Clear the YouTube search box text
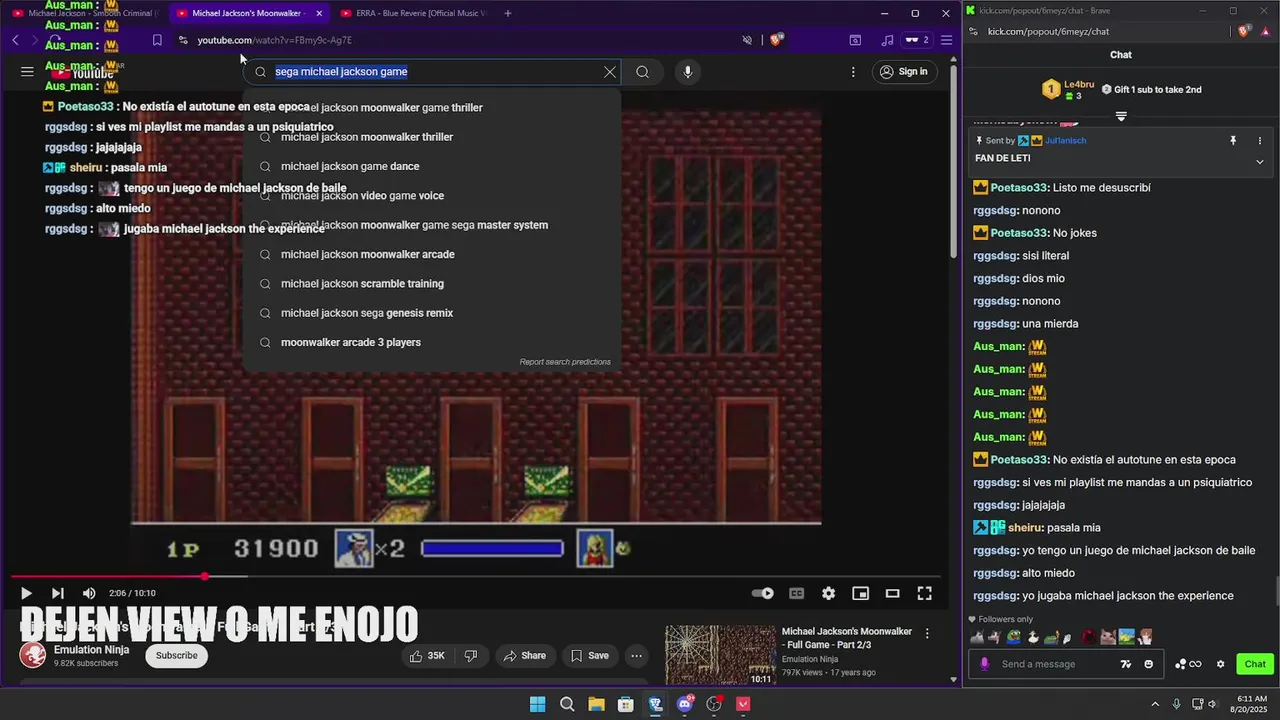The height and width of the screenshot is (720, 1280). (x=610, y=72)
